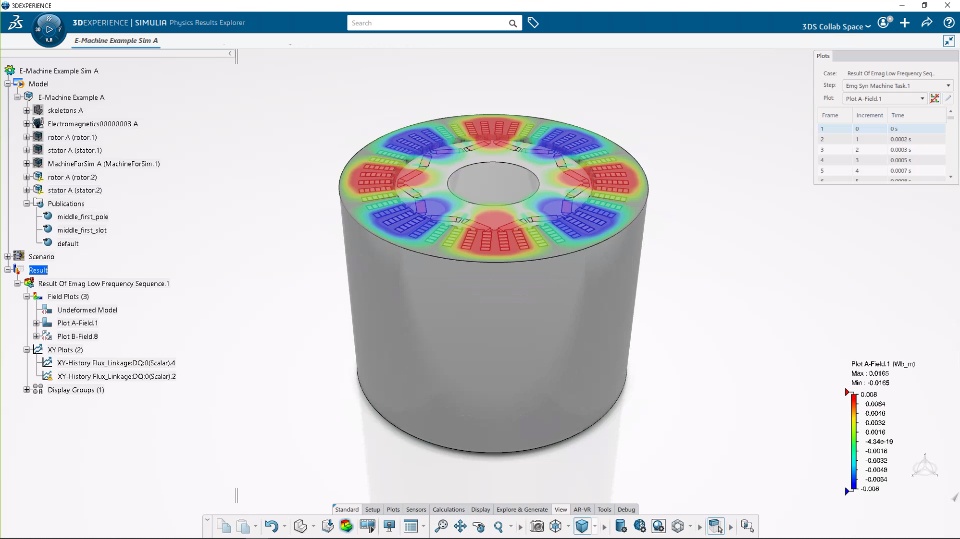The image size is (960, 539).
Task: Click the Zoom fit-all magnifier icon
Action: click(x=441, y=526)
